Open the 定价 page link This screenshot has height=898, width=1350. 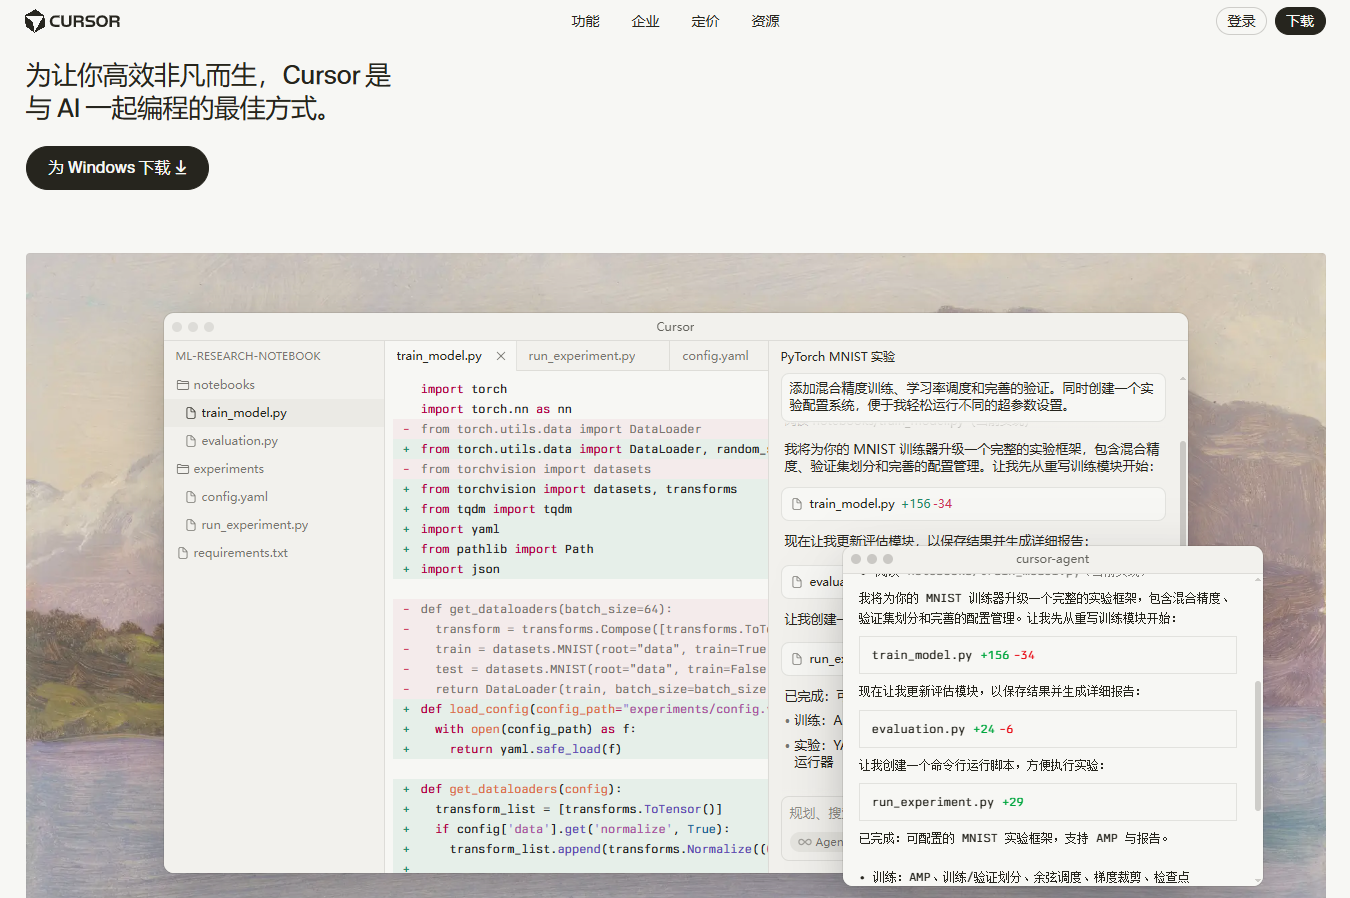[705, 21]
